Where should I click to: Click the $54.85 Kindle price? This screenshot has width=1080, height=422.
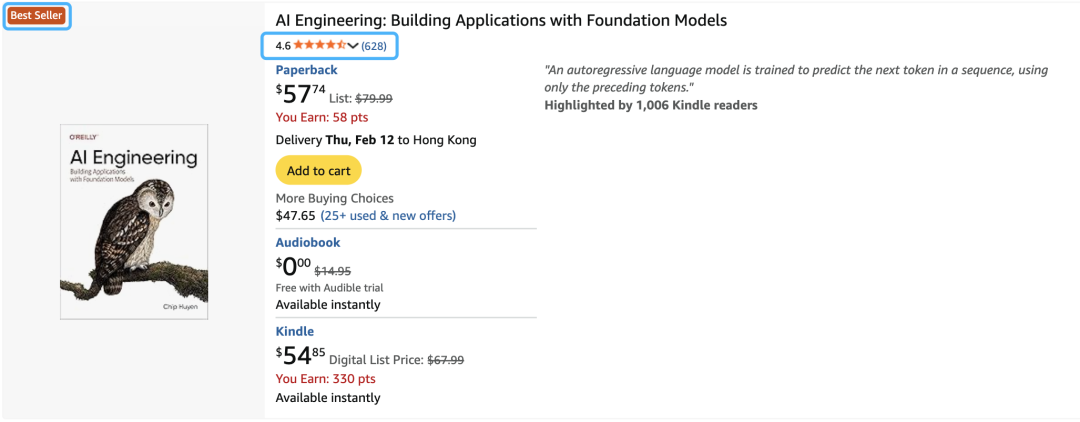[x=300, y=356]
